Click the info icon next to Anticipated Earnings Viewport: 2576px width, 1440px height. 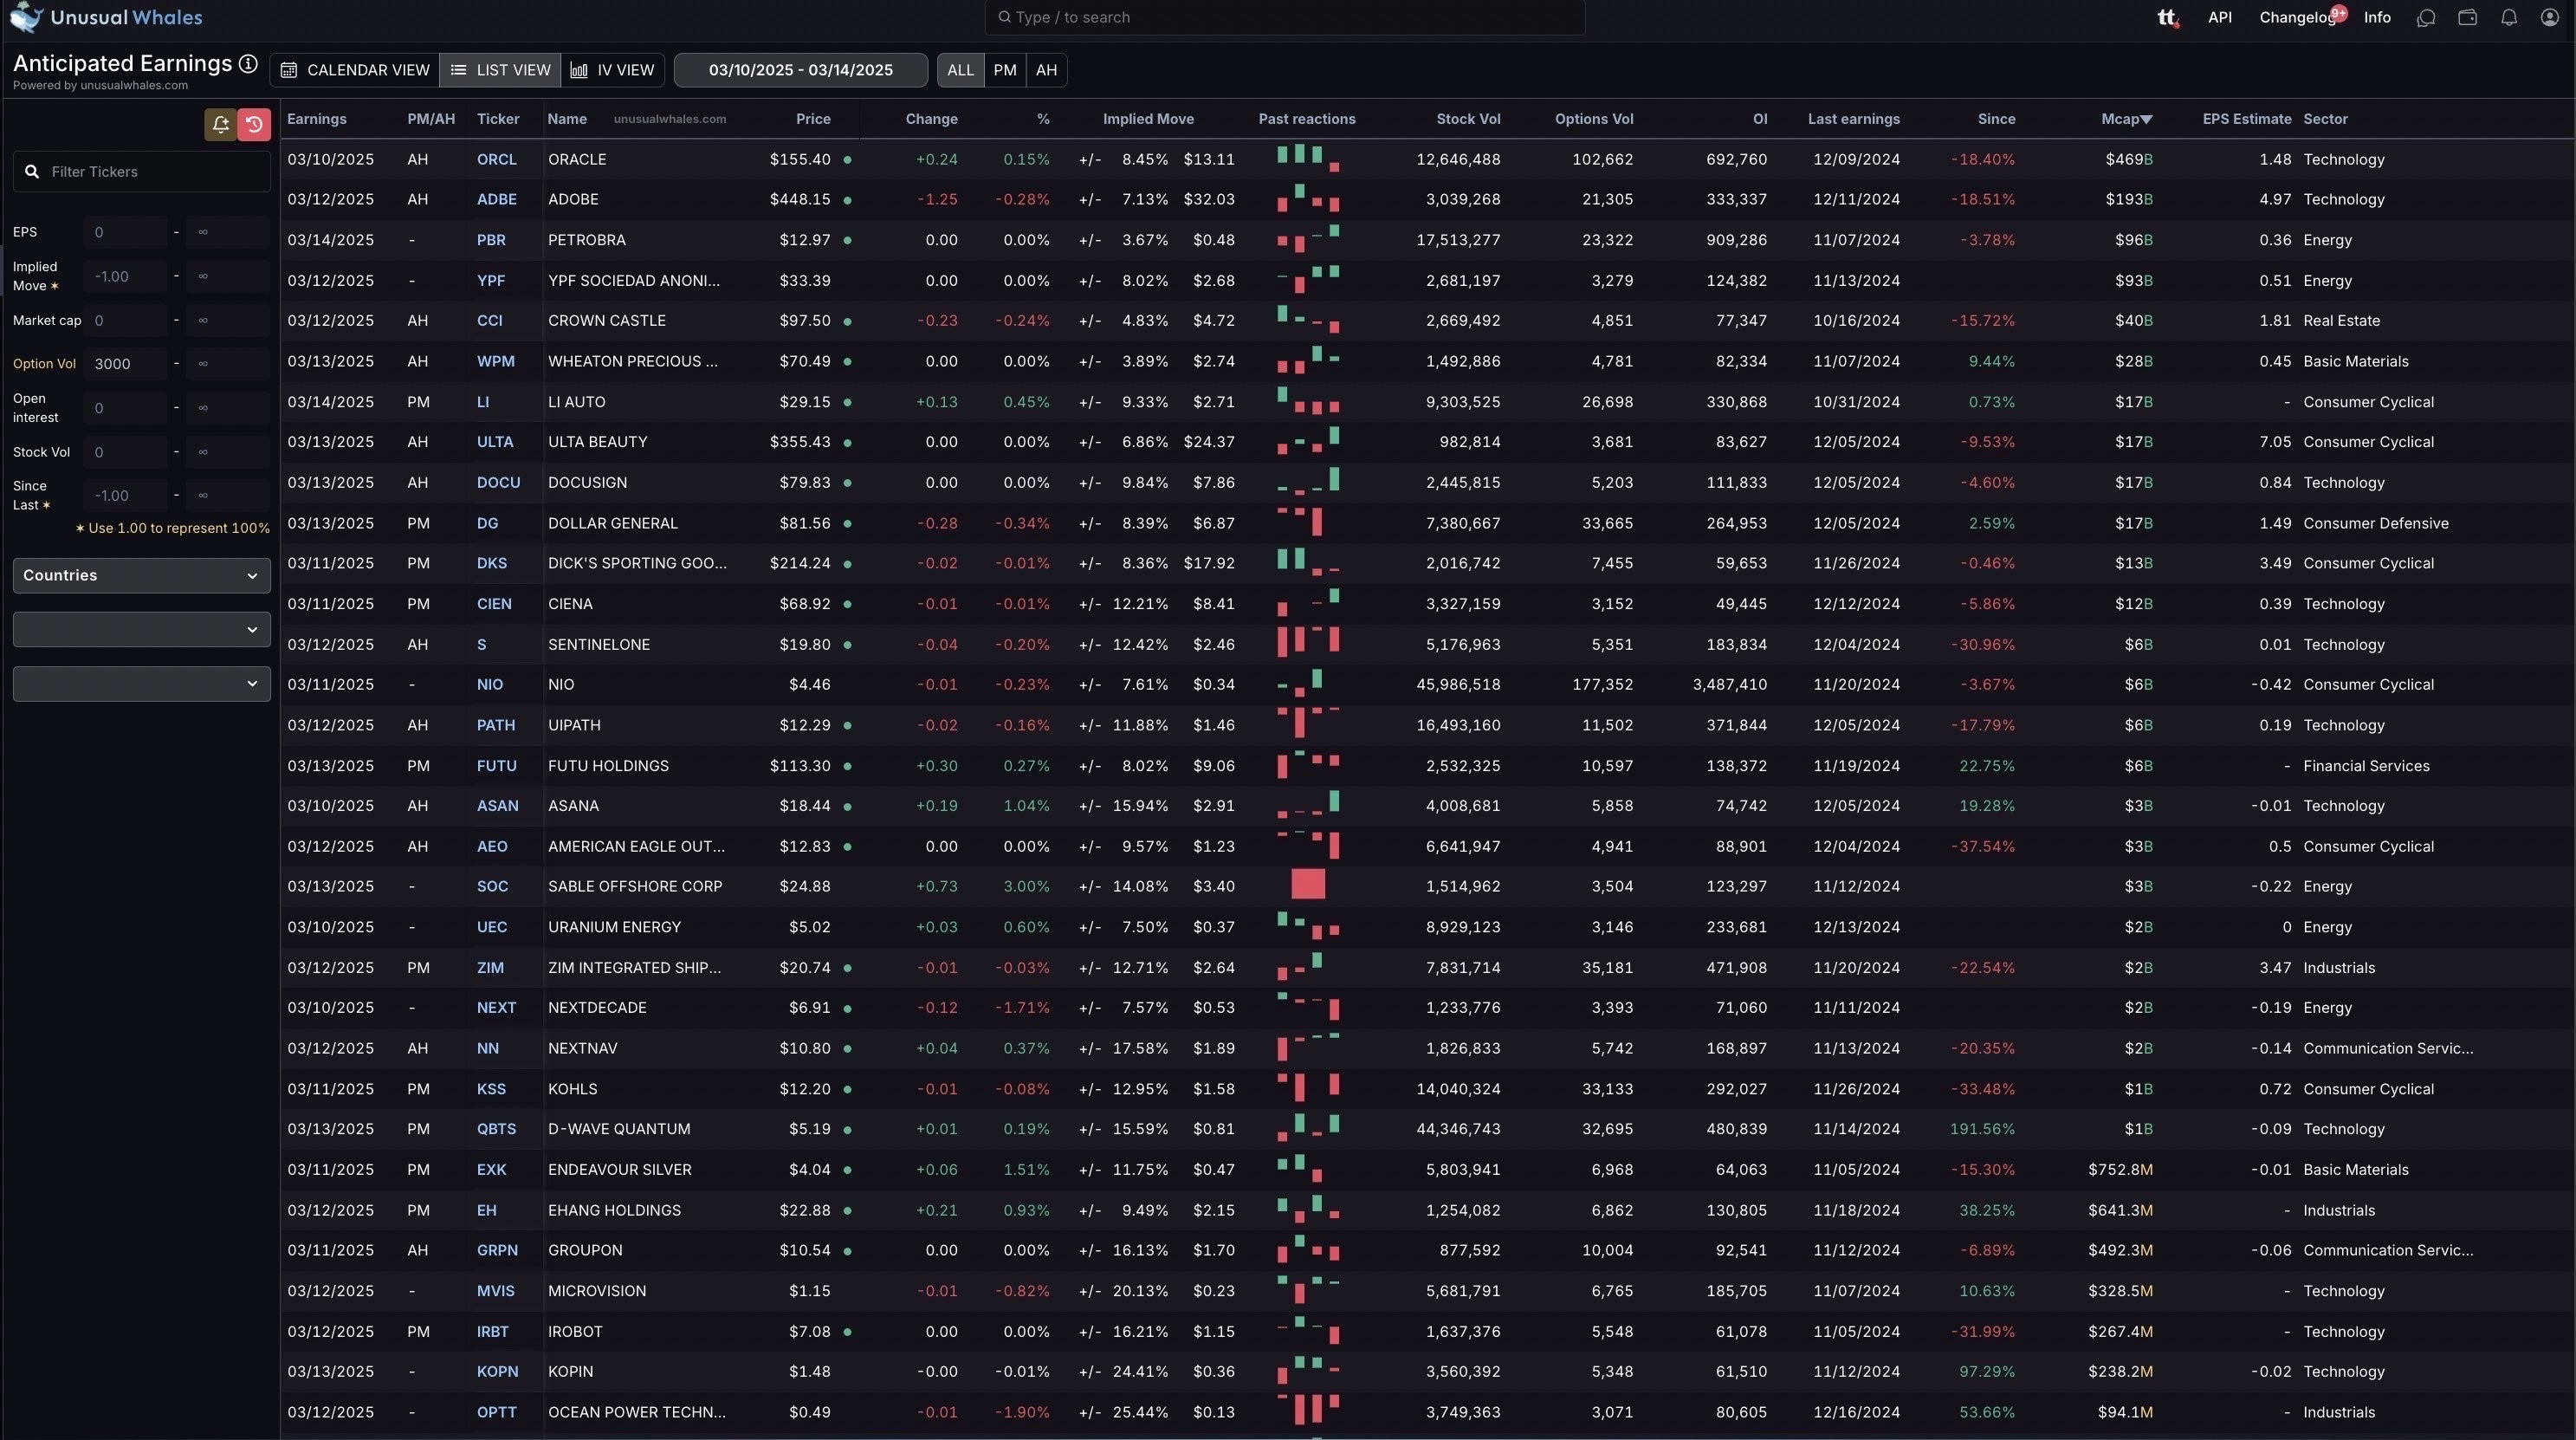[248, 63]
